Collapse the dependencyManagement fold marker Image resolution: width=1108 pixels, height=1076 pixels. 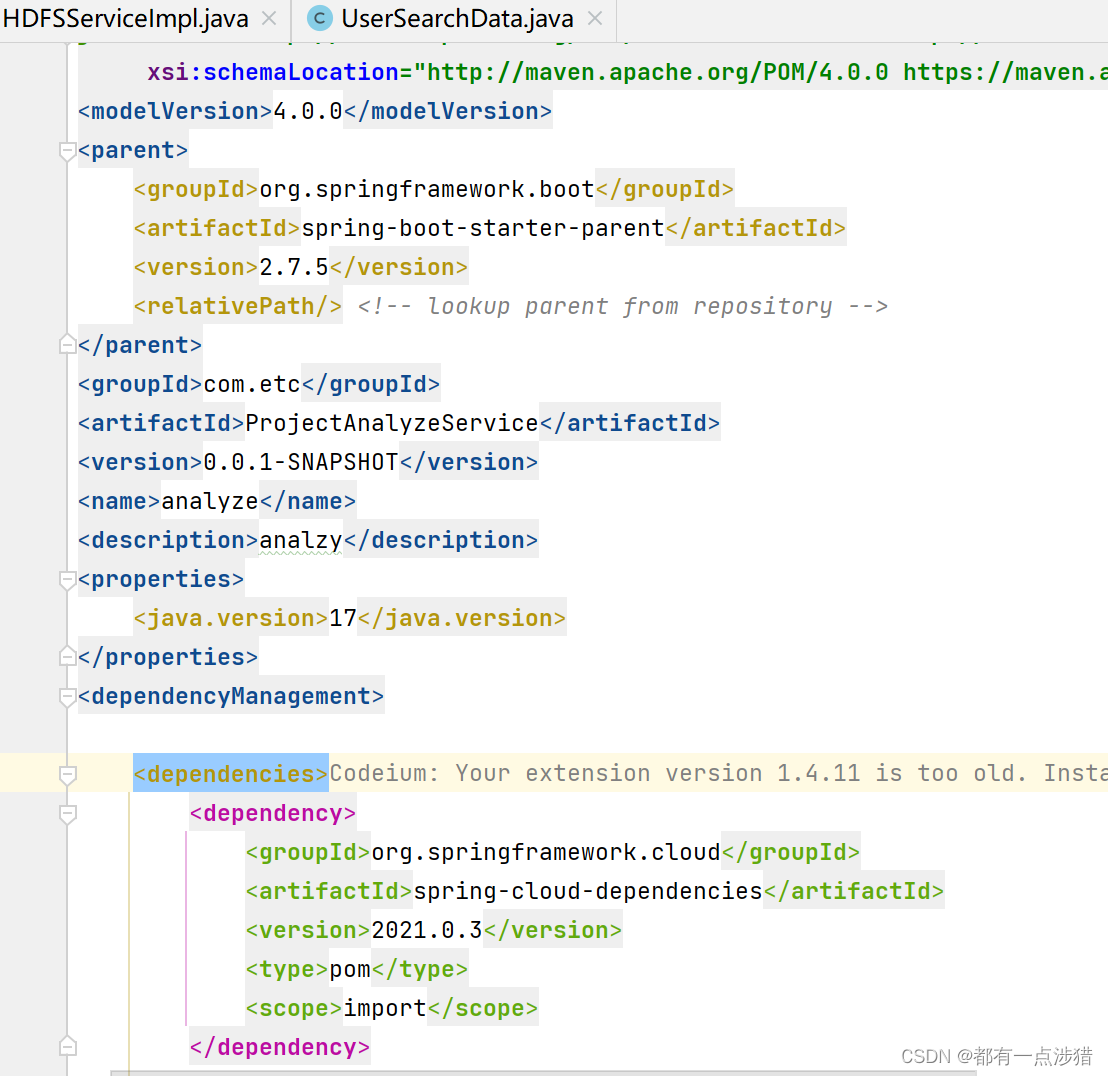[66, 697]
